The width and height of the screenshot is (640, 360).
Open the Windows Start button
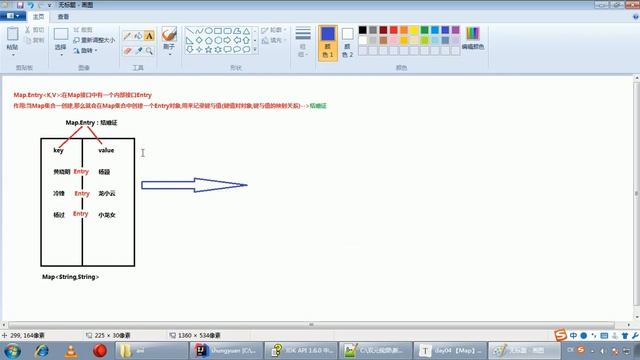(12, 351)
